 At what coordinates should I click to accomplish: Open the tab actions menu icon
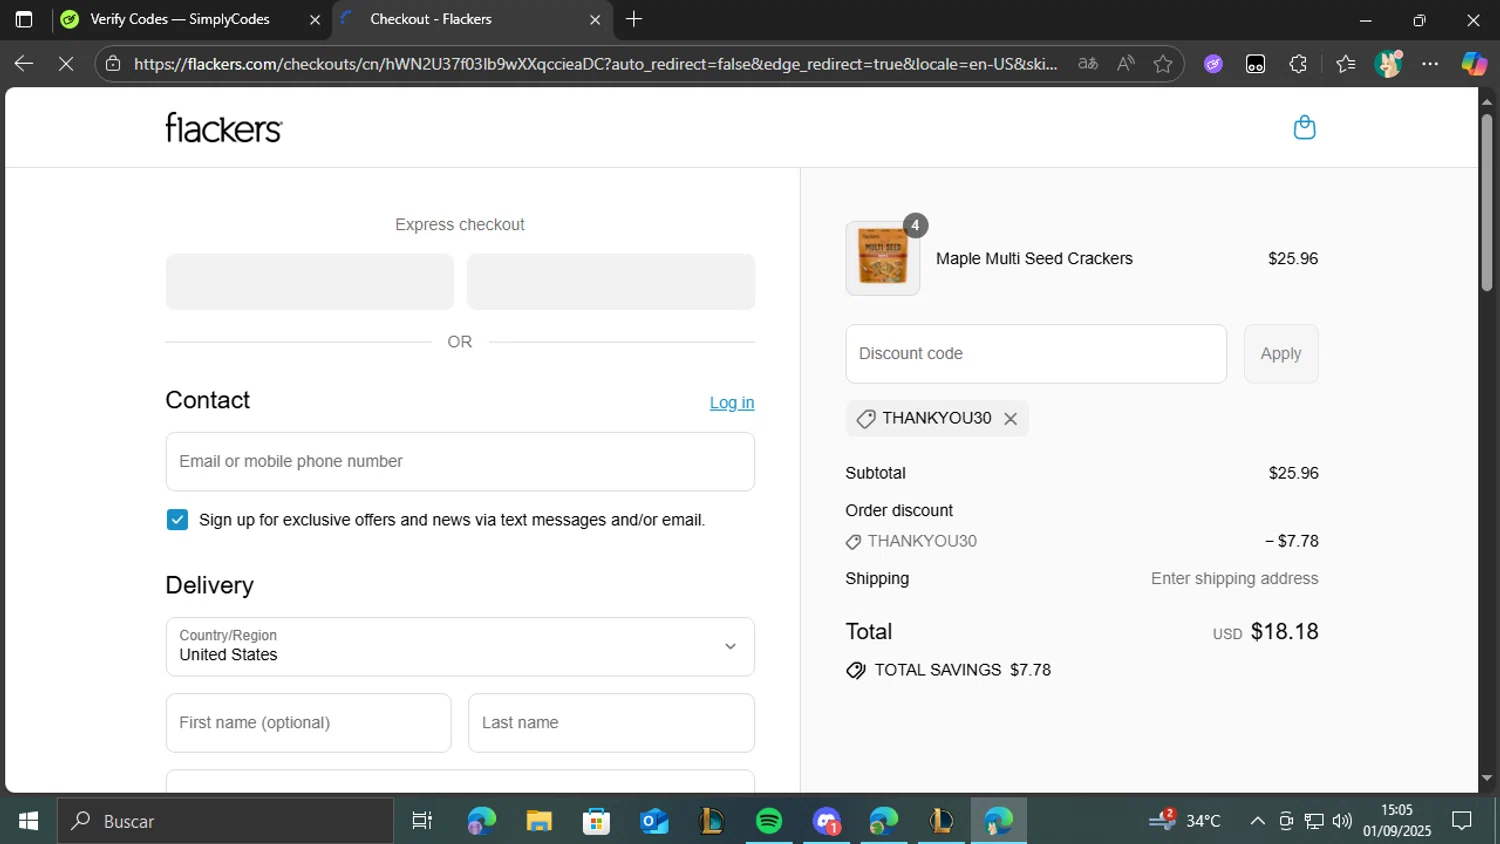click(x=24, y=19)
